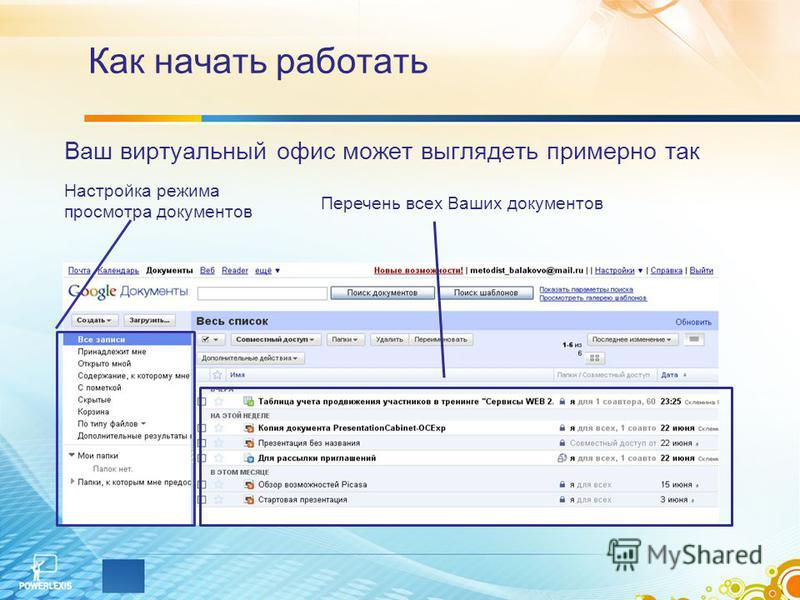The image size is (800, 600).
Task: Click the sharing icon on Для рассылки приглашений row
Action: [x=562, y=458]
